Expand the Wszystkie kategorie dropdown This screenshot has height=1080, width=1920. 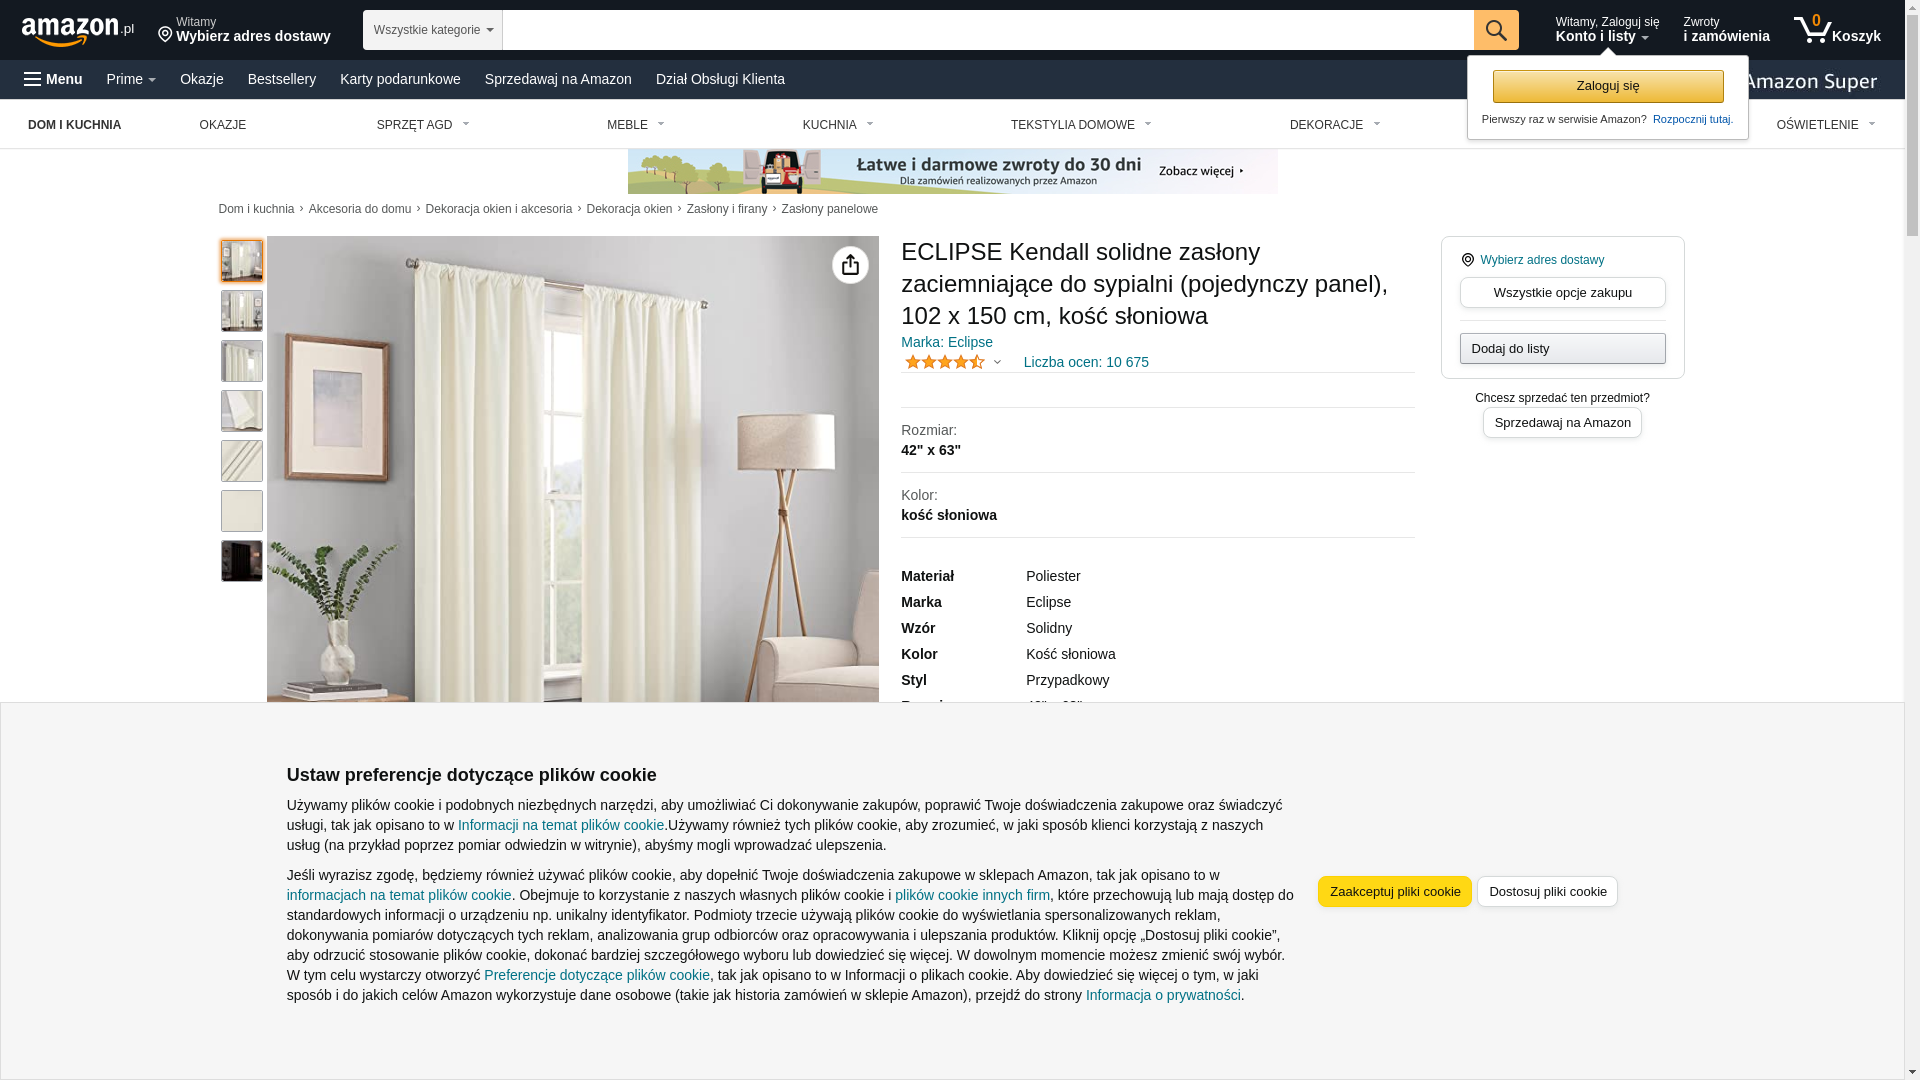pos(433,30)
